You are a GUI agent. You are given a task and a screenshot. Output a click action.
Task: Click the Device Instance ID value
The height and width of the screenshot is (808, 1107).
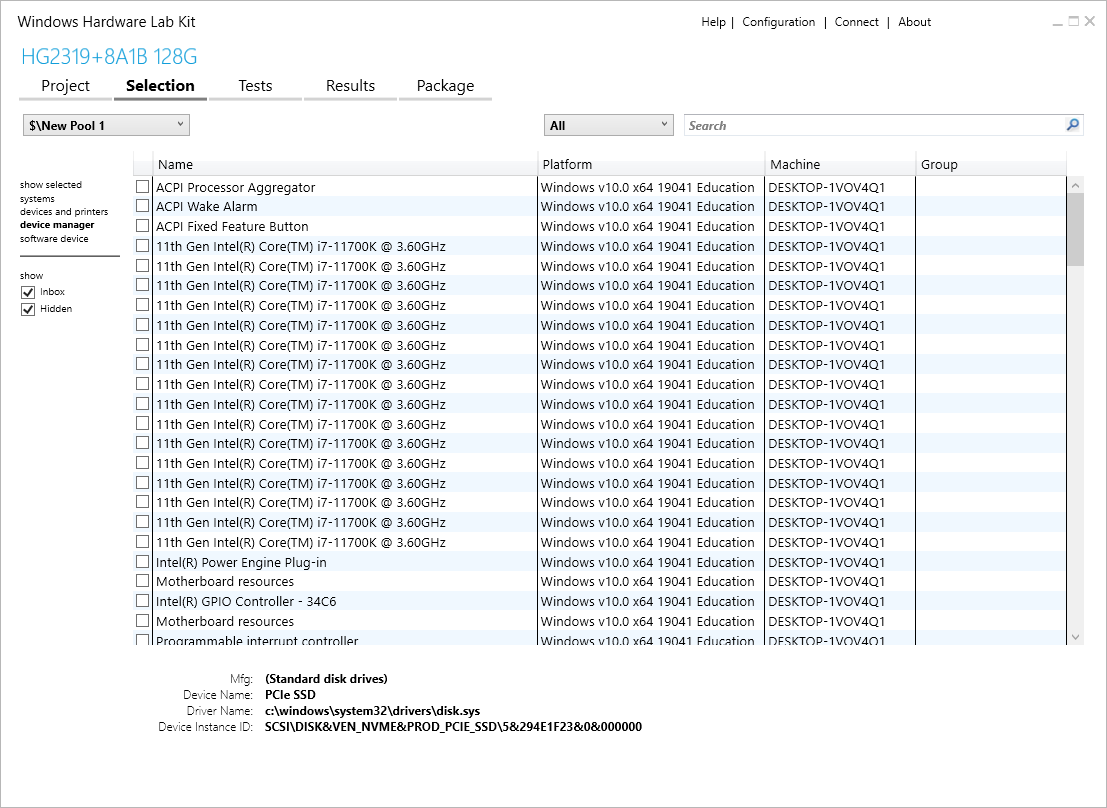pyautogui.click(x=453, y=727)
